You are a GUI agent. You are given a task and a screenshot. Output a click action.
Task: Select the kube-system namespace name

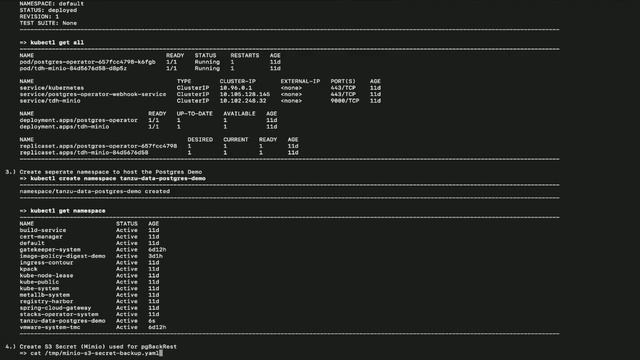(x=39, y=289)
